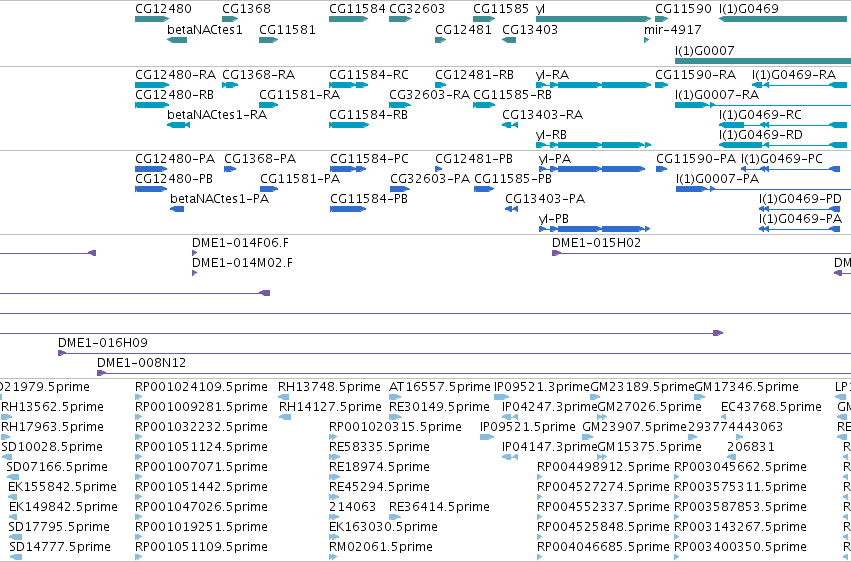Viewport: 851px width, 562px height.
Task: Select the l(1)G0469 gene bar
Action: coord(785,19)
